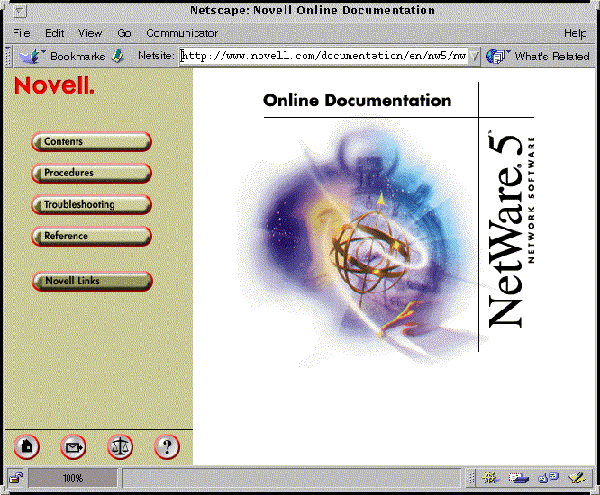The width and height of the screenshot is (600, 495).
Task: Open the Communicator menu
Action: (x=182, y=33)
